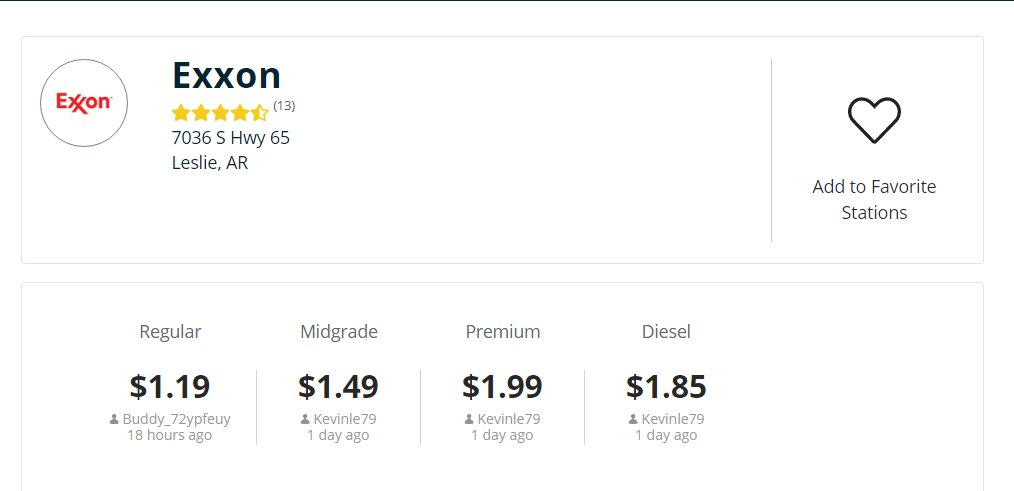Select the $1.49 Midgrade price

tap(338, 386)
